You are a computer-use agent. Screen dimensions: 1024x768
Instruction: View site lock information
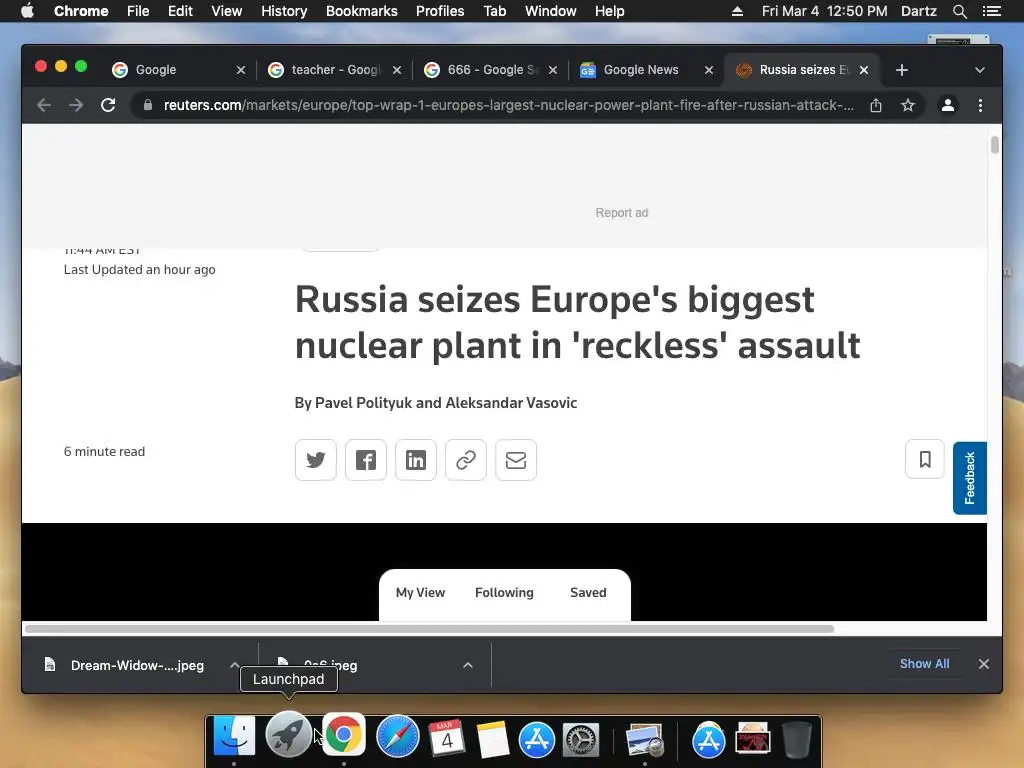click(x=148, y=105)
